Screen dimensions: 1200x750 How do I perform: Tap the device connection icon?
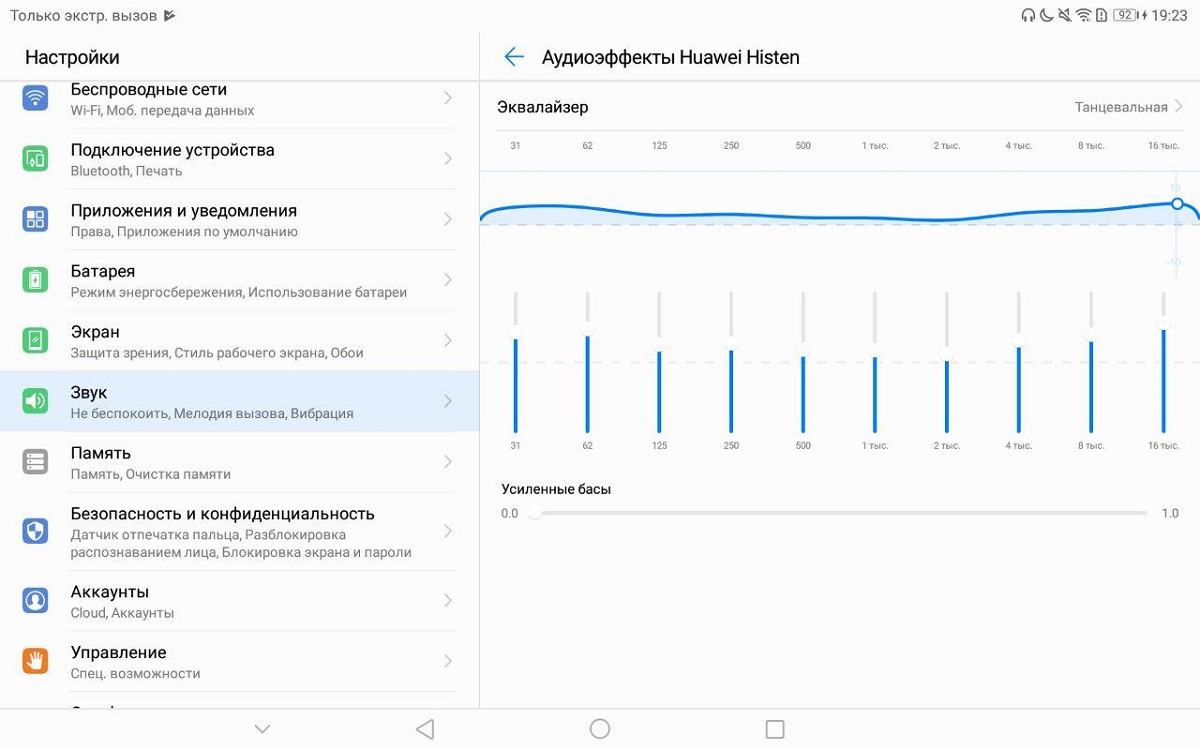click(x=35, y=159)
